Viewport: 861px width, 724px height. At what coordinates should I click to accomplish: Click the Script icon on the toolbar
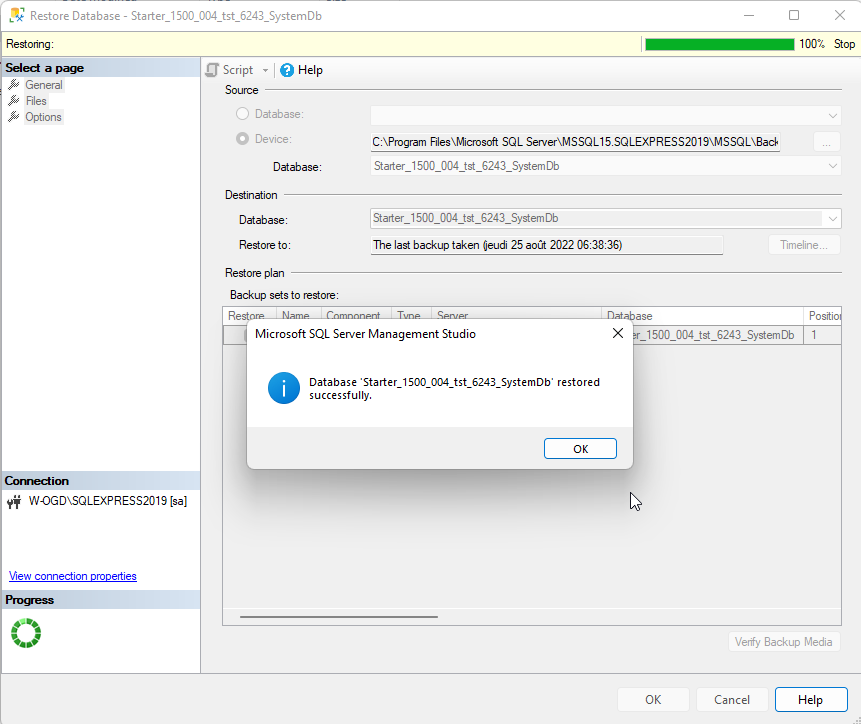coord(211,70)
